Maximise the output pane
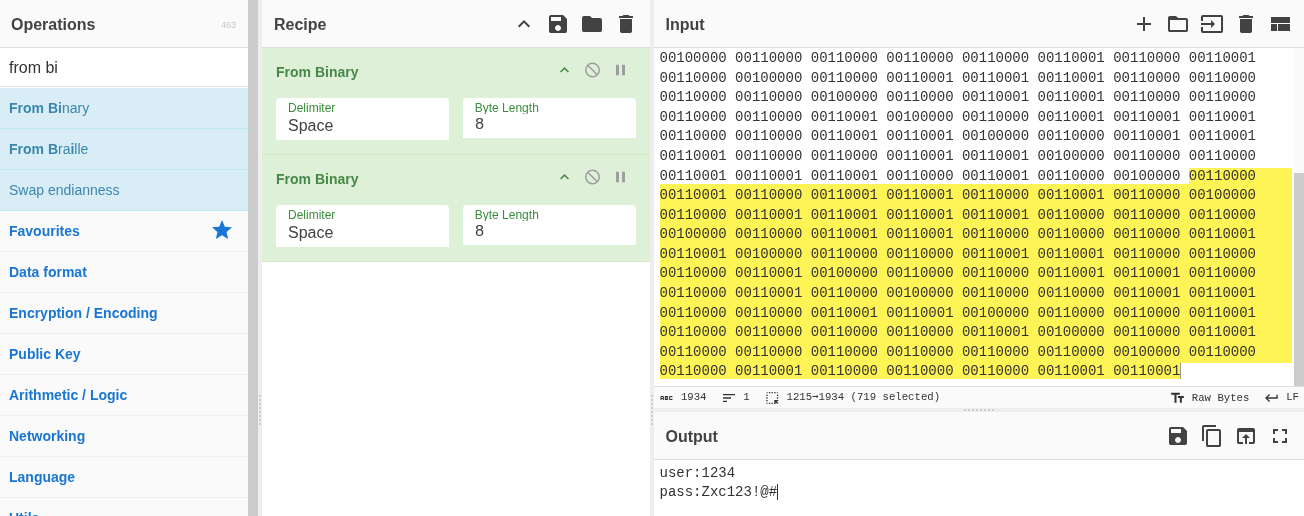Screen dimensions: 1304x516 pyautogui.click(x=1280, y=436)
